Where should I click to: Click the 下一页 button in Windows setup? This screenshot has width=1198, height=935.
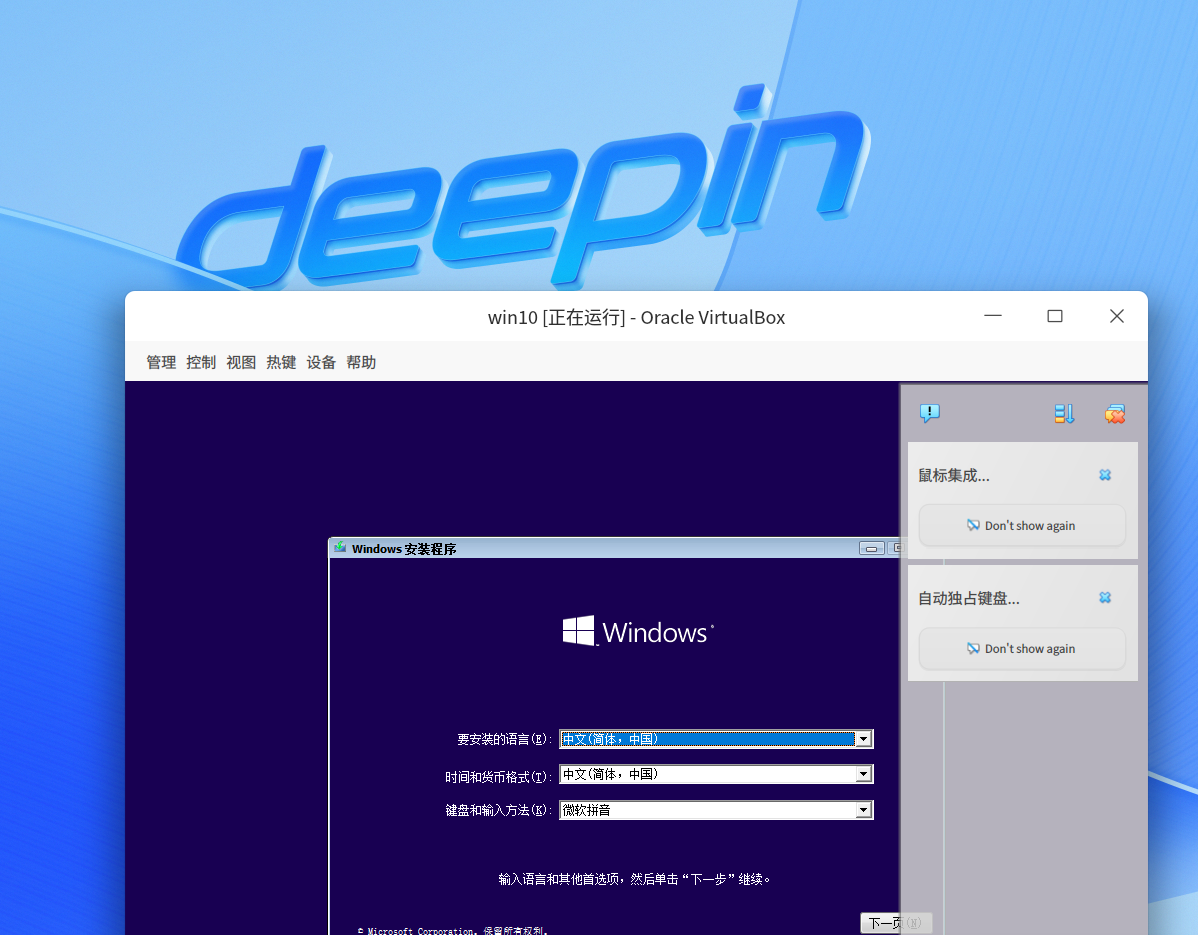click(895, 923)
